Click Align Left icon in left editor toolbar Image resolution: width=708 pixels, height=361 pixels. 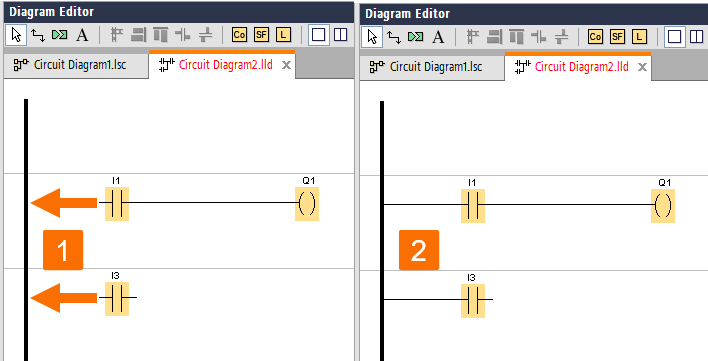[x=117, y=35]
